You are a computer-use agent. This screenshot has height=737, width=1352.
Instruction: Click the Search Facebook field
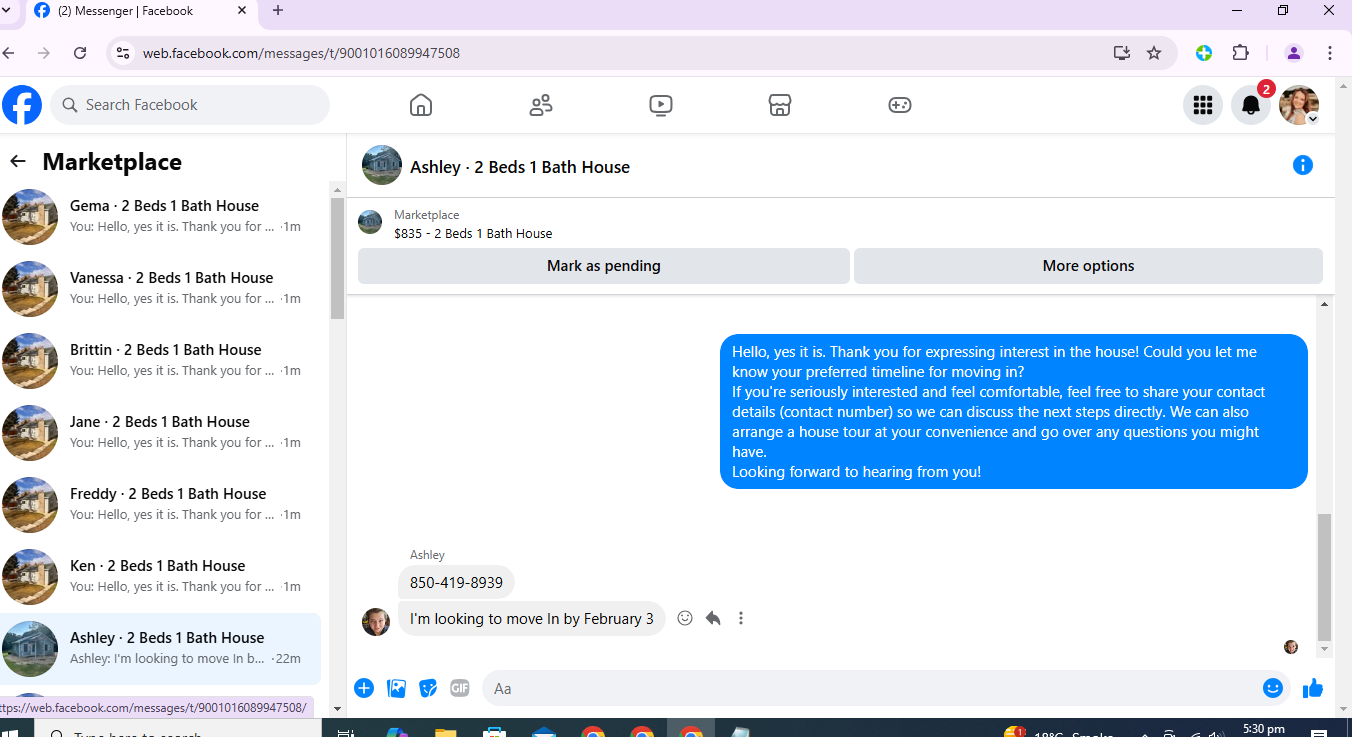(x=190, y=105)
